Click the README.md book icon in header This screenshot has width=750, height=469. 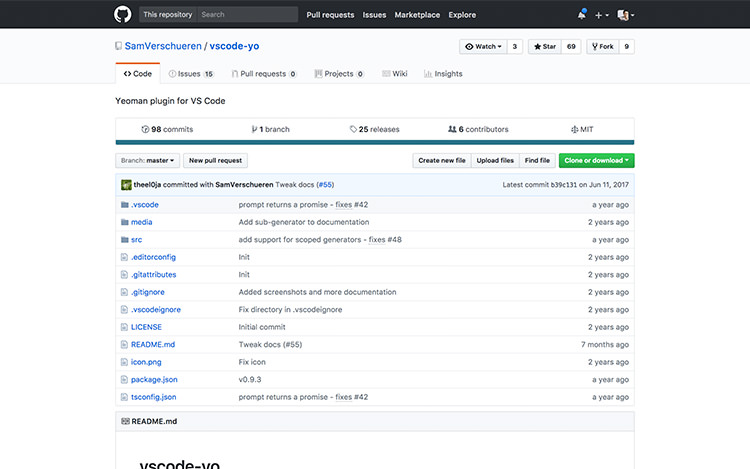(x=125, y=421)
